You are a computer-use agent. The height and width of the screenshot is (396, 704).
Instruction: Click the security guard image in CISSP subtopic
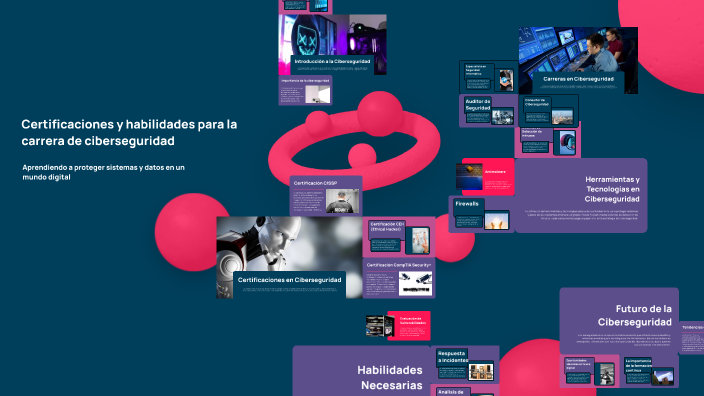click(x=342, y=201)
